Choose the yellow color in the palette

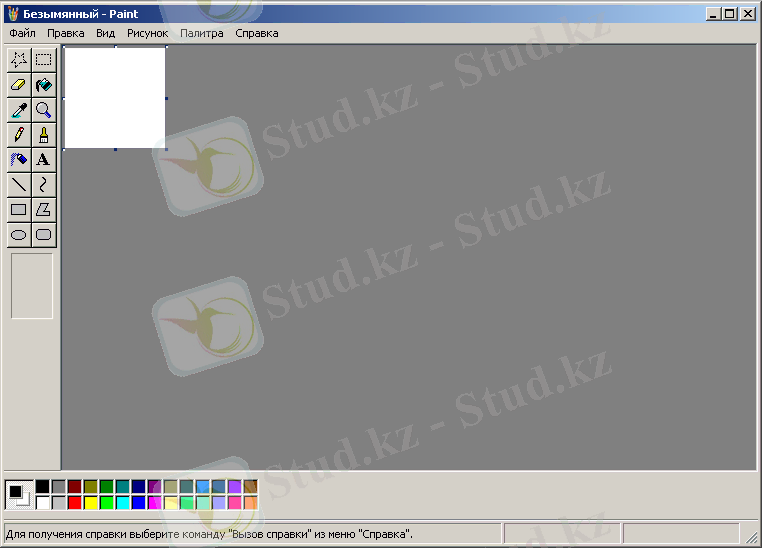tap(91, 502)
